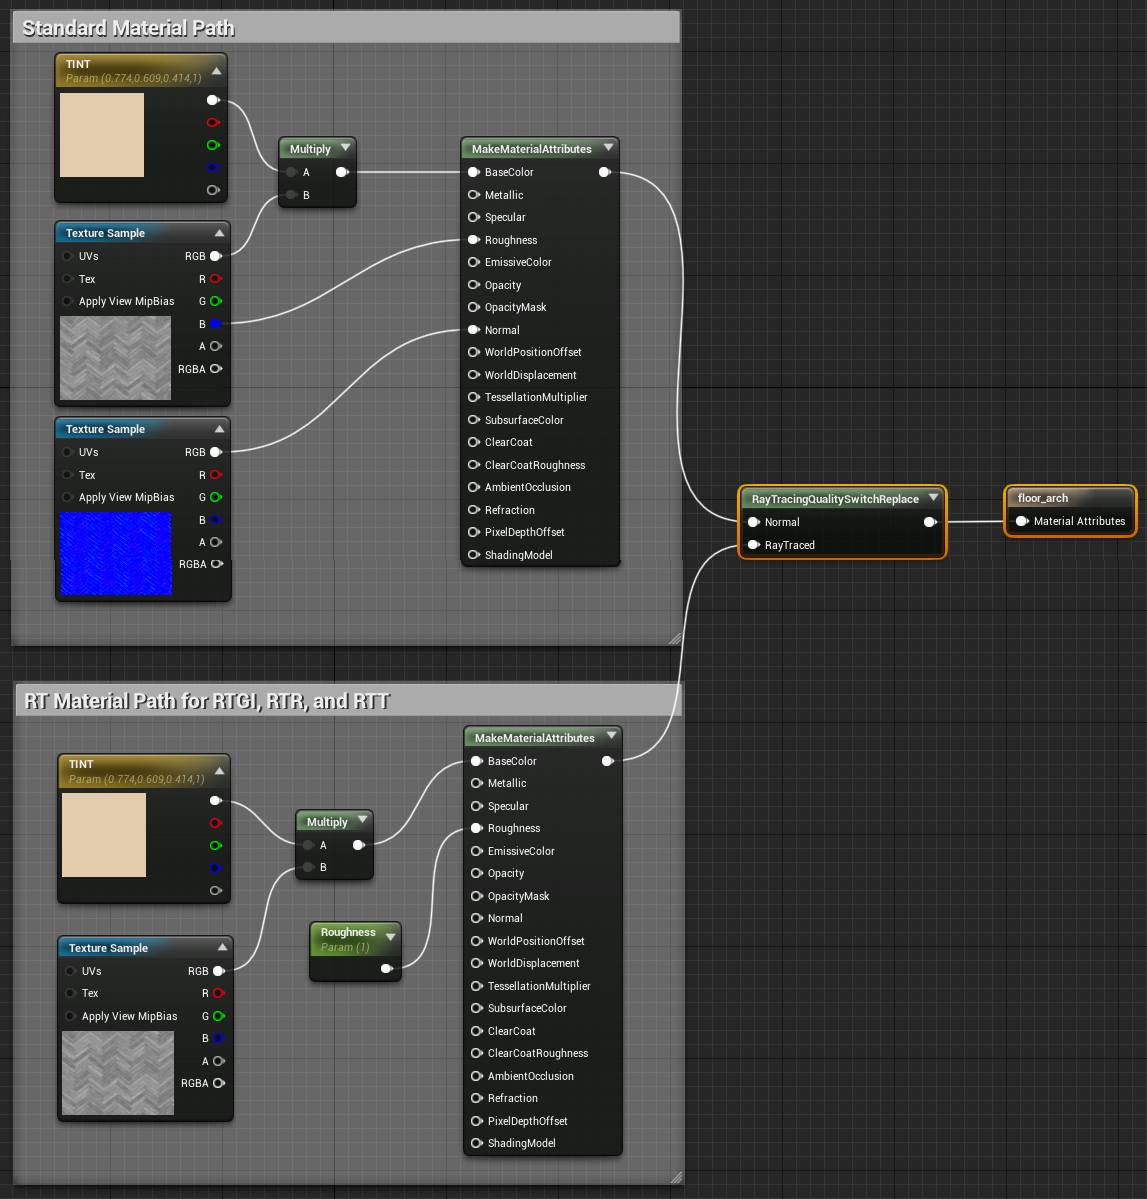The height and width of the screenshot is (1199, 1147).
Task: Click the Material Attributes input pin on floor_arch node
Action: pos(1022,521)
